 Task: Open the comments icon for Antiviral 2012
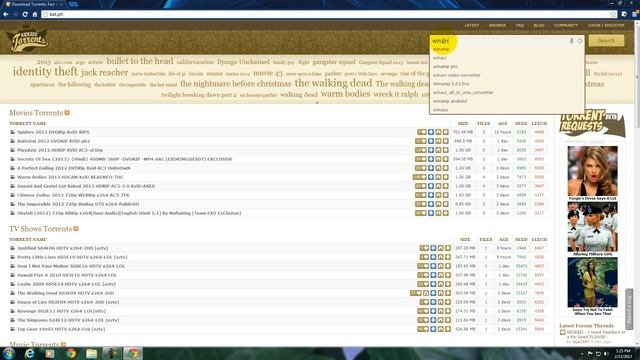click(420, 141)
